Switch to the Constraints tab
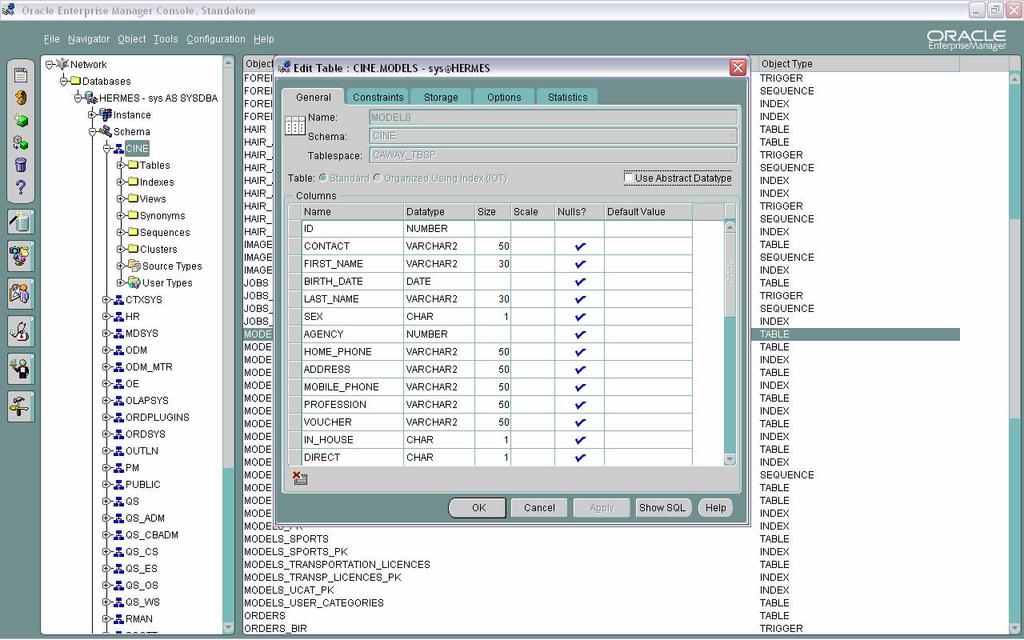 coord(377,97)
